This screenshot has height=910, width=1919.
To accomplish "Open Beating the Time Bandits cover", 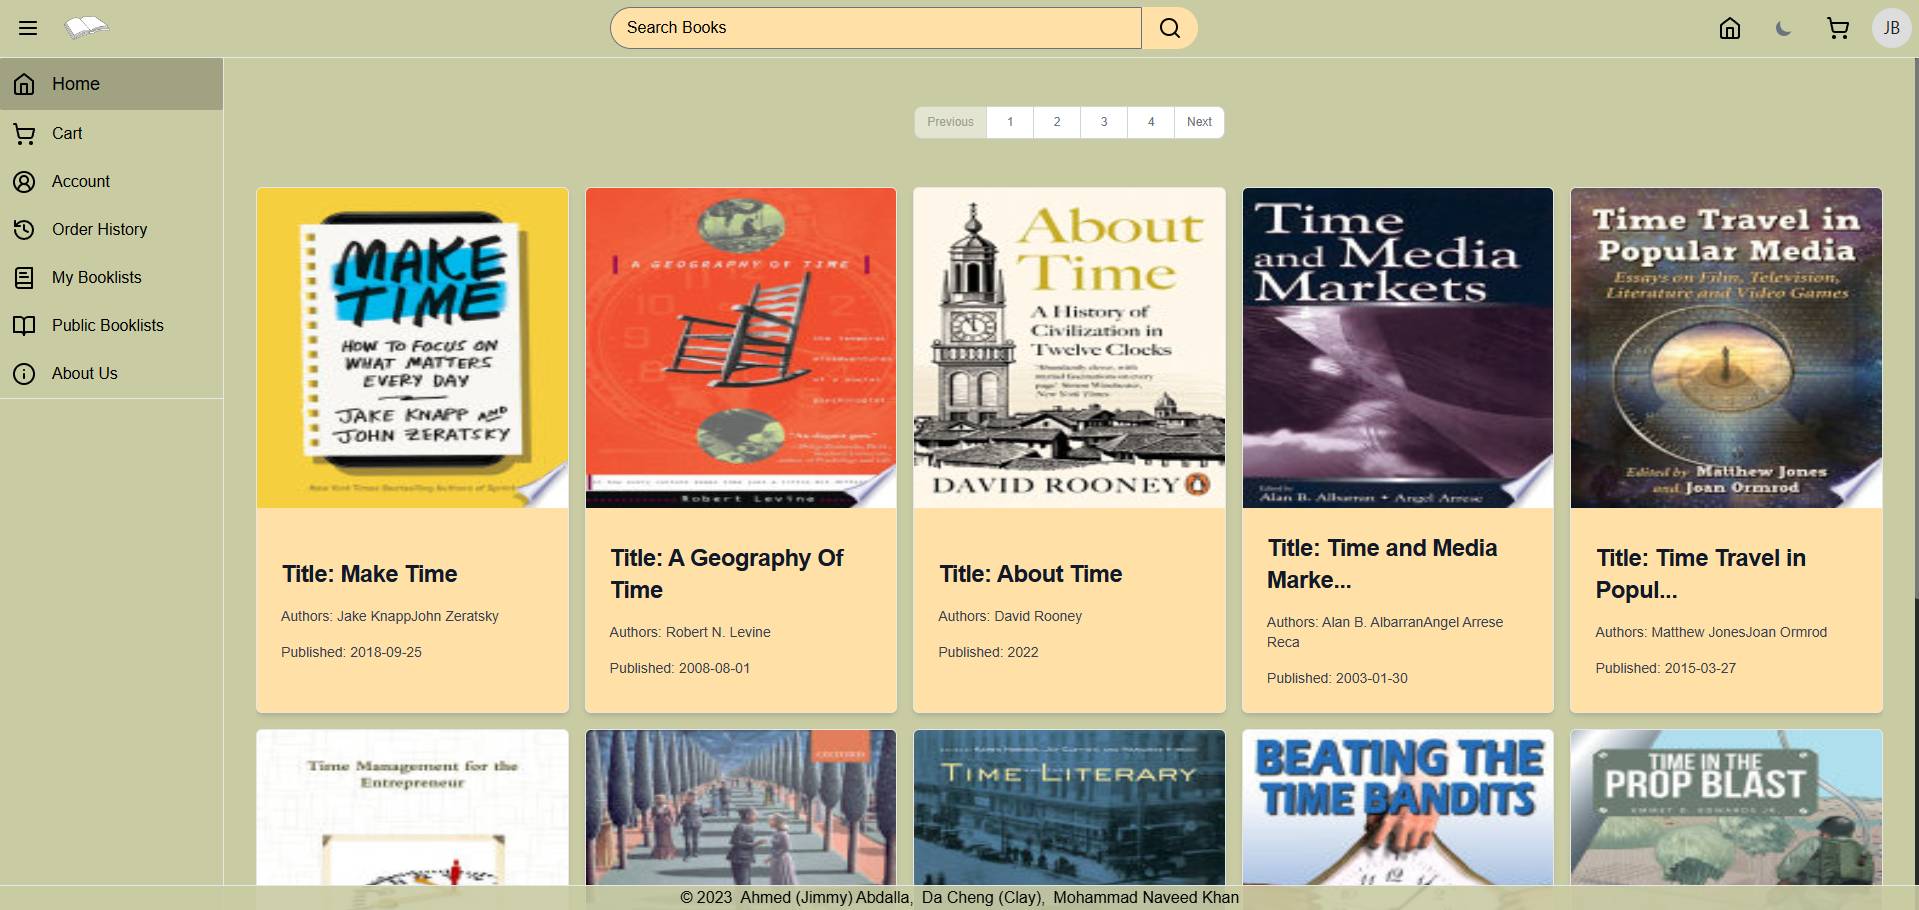I will pos(1398,807).
